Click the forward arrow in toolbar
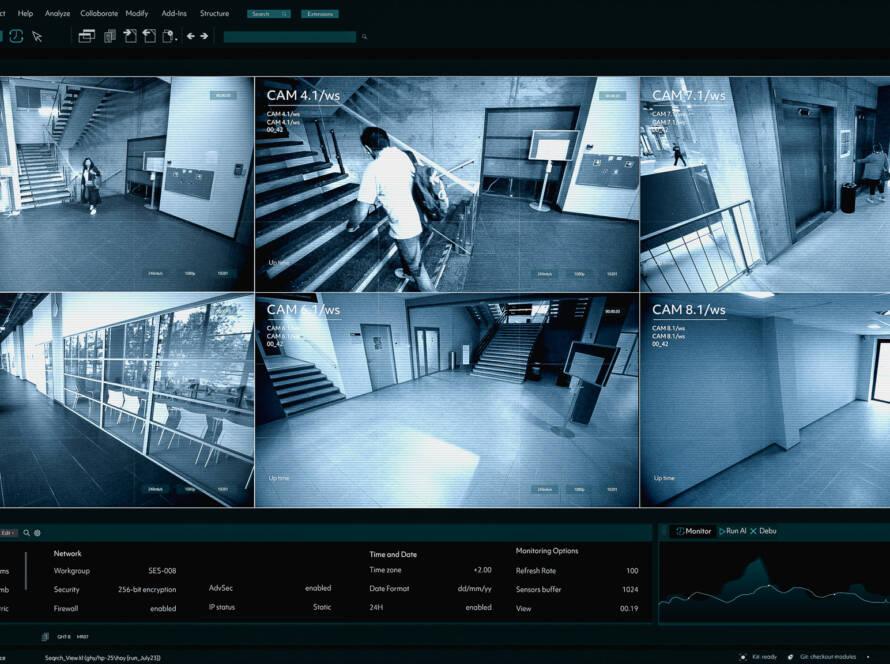 (x=204, y=36)
